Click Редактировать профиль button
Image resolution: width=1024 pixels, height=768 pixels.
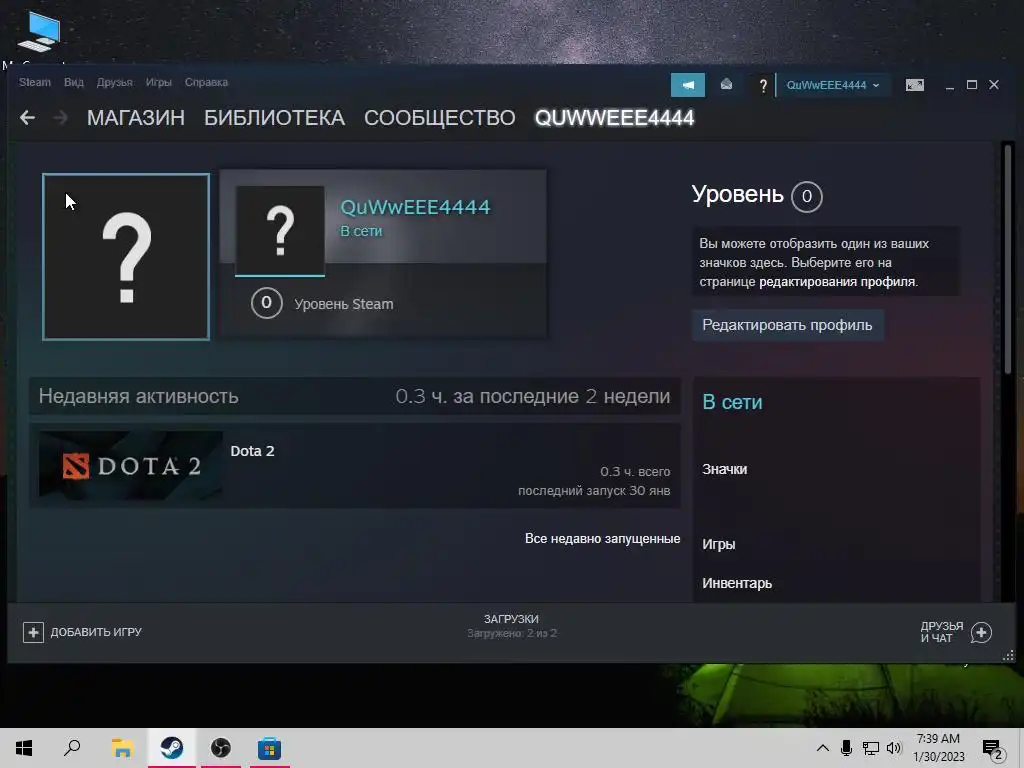coord(788,325)
